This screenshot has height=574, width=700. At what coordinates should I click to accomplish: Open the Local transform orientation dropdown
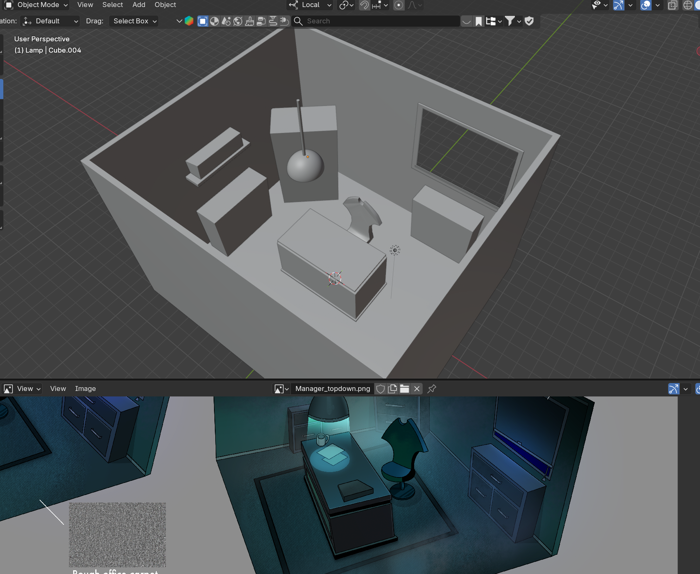click(x=310, y=5)
